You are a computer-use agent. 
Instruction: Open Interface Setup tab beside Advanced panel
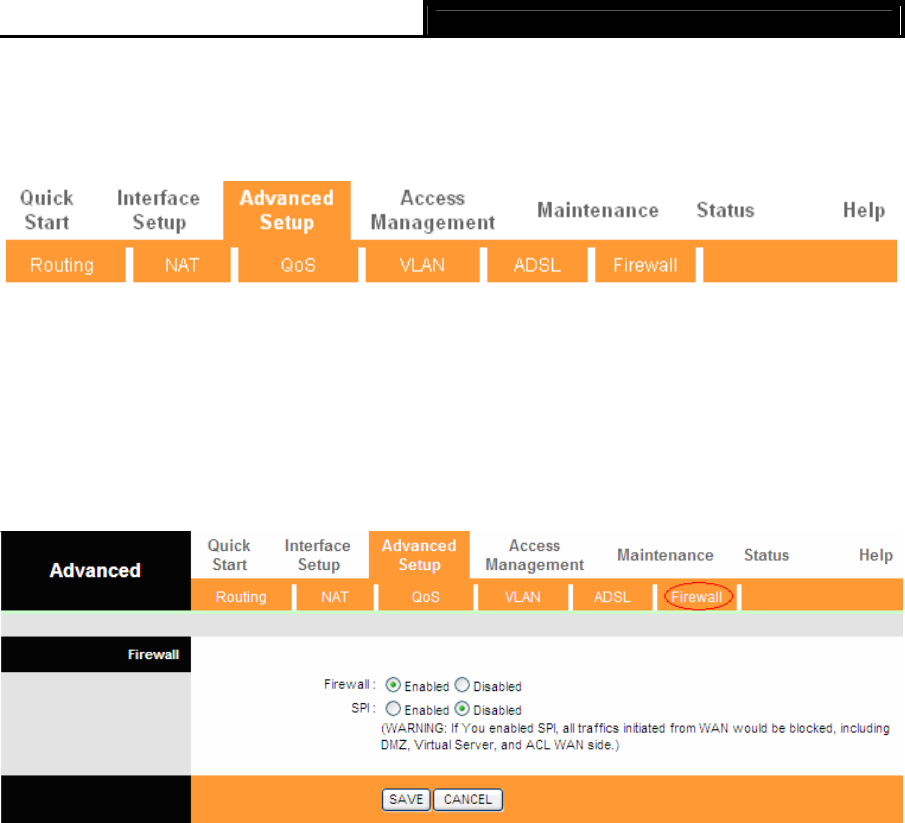[x=317, y=555]
